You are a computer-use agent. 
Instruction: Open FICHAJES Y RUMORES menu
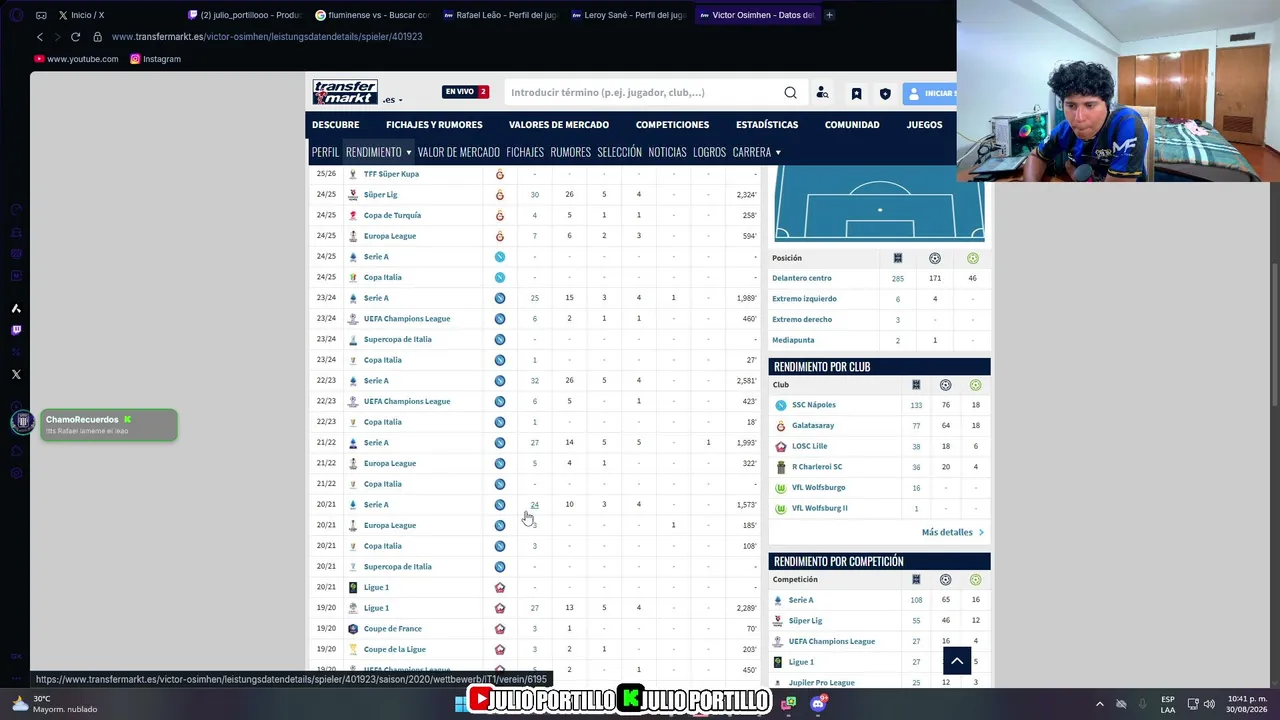(x=434, y=125)
